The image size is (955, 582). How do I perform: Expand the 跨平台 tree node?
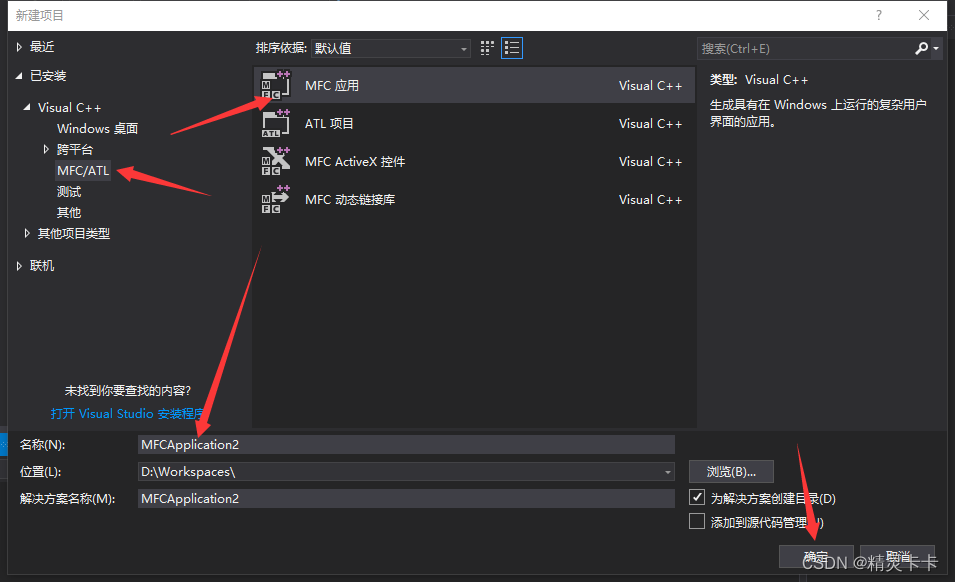click(x=46, y=149)
